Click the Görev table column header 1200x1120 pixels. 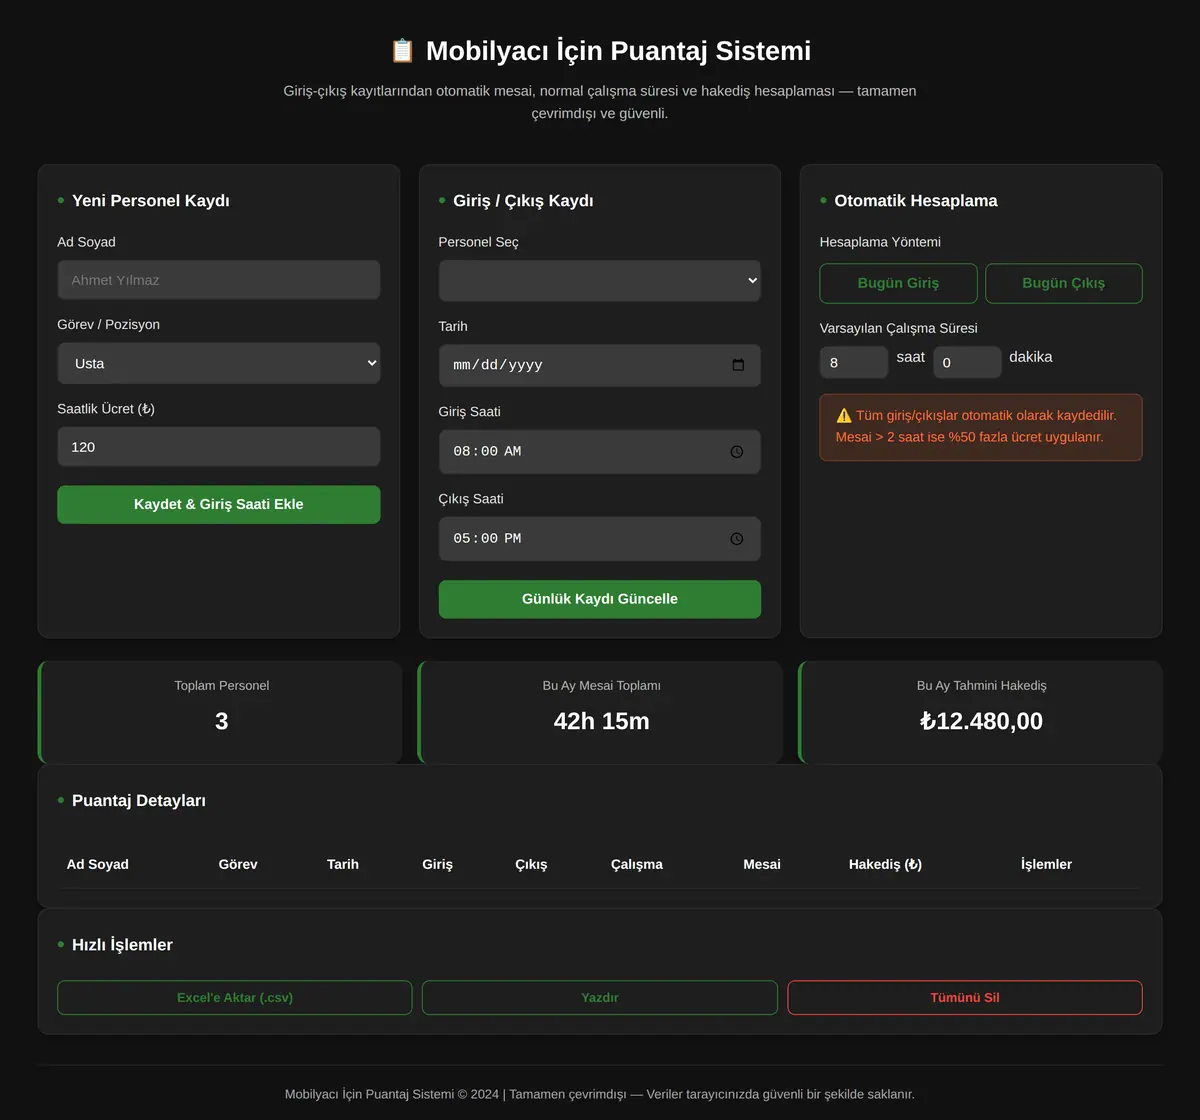[238, 864]
